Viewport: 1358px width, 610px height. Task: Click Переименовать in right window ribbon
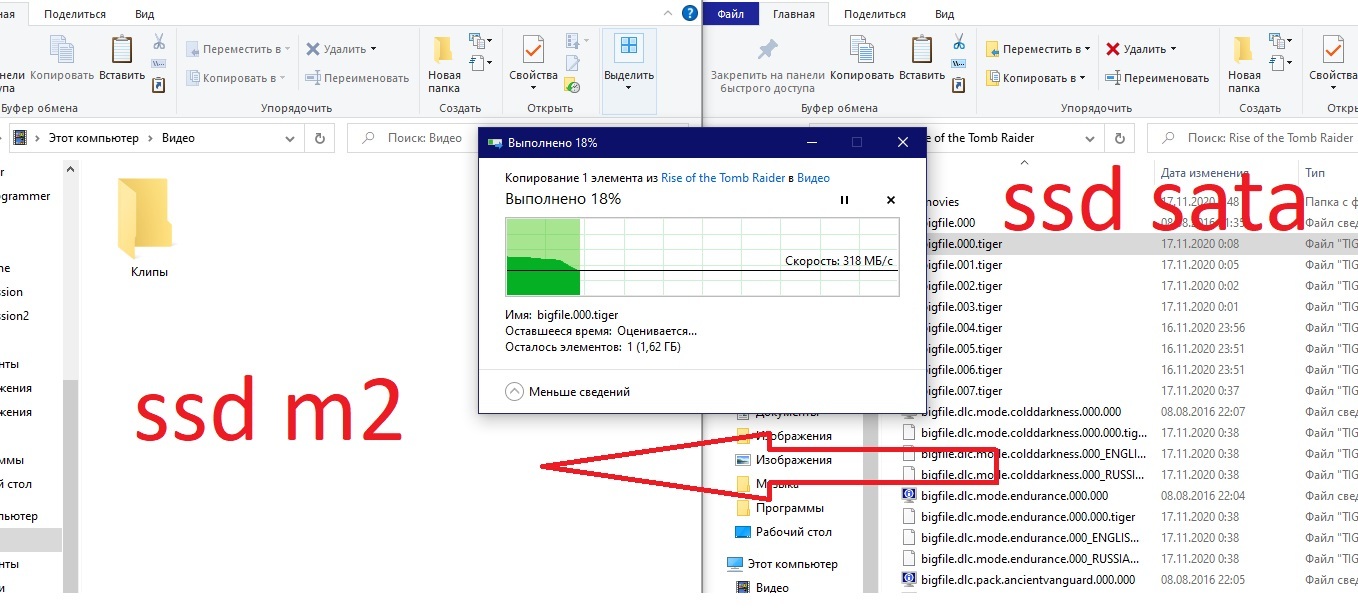1157,78
